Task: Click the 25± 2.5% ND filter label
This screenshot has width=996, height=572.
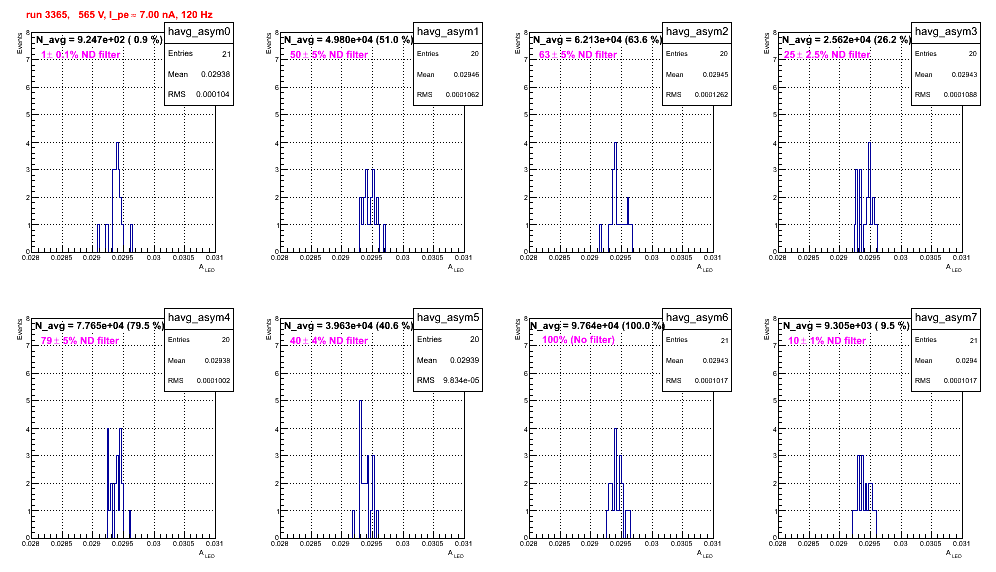Action: coord(827,55)
